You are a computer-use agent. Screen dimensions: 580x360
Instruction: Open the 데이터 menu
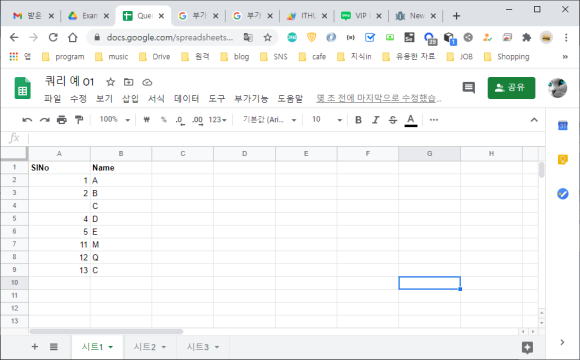186,99
